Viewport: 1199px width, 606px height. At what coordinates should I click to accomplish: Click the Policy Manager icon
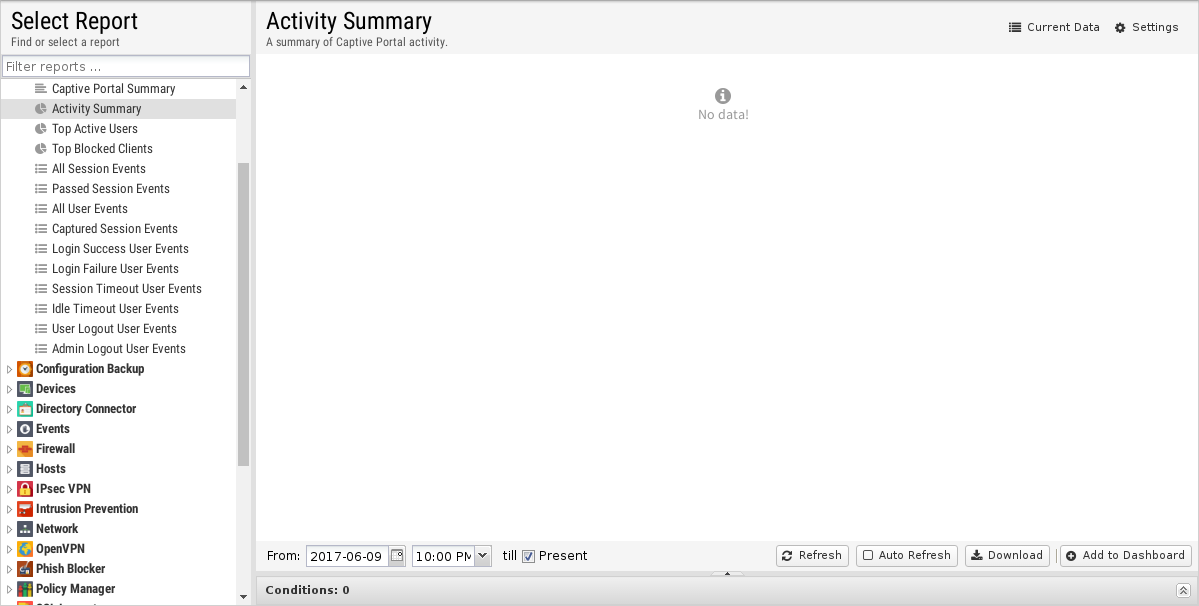click(24, 589)
